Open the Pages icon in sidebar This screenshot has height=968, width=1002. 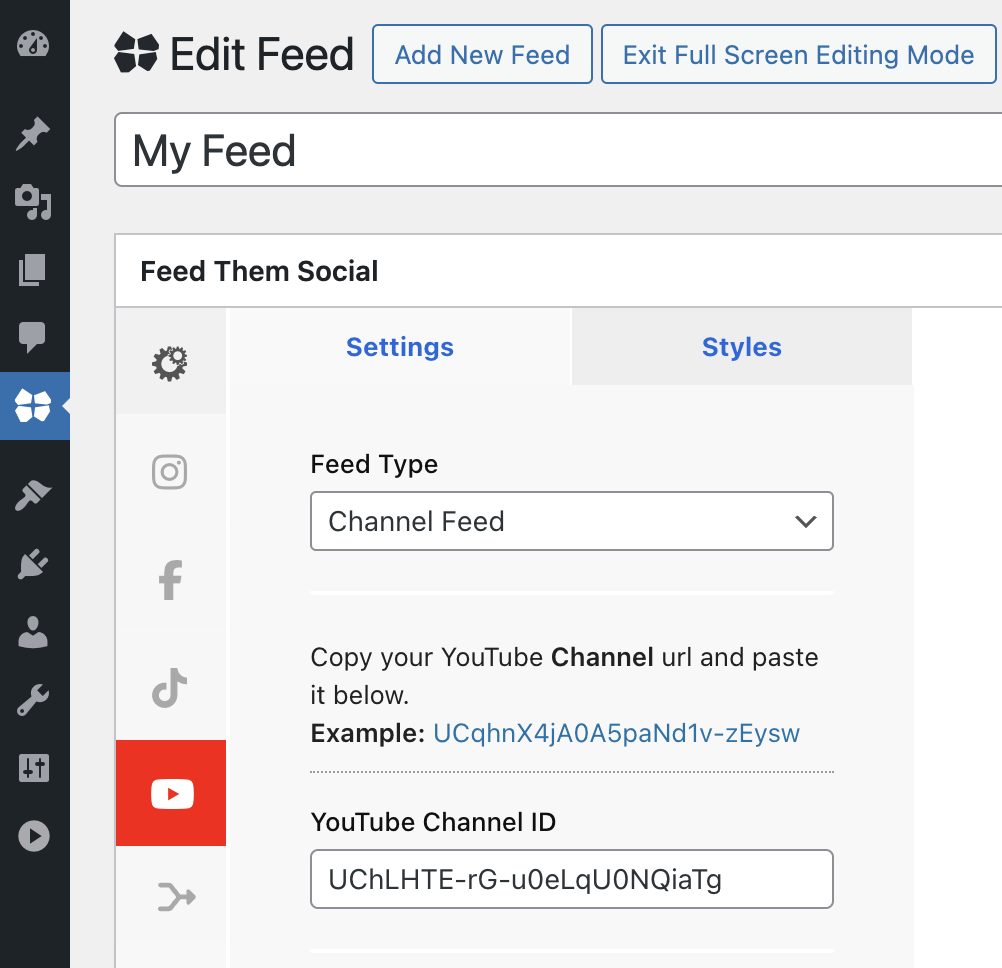[x=32, y=270]
